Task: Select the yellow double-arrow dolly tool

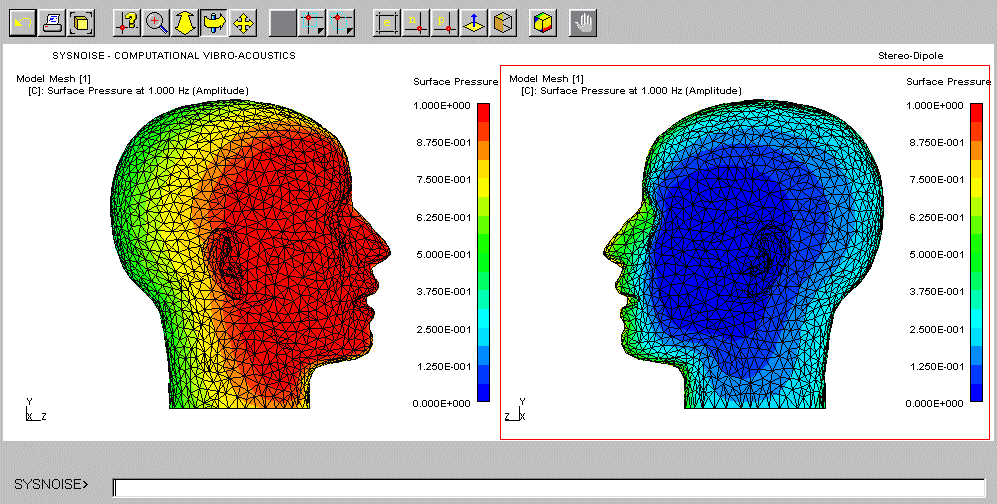Action: pos(185,21)
